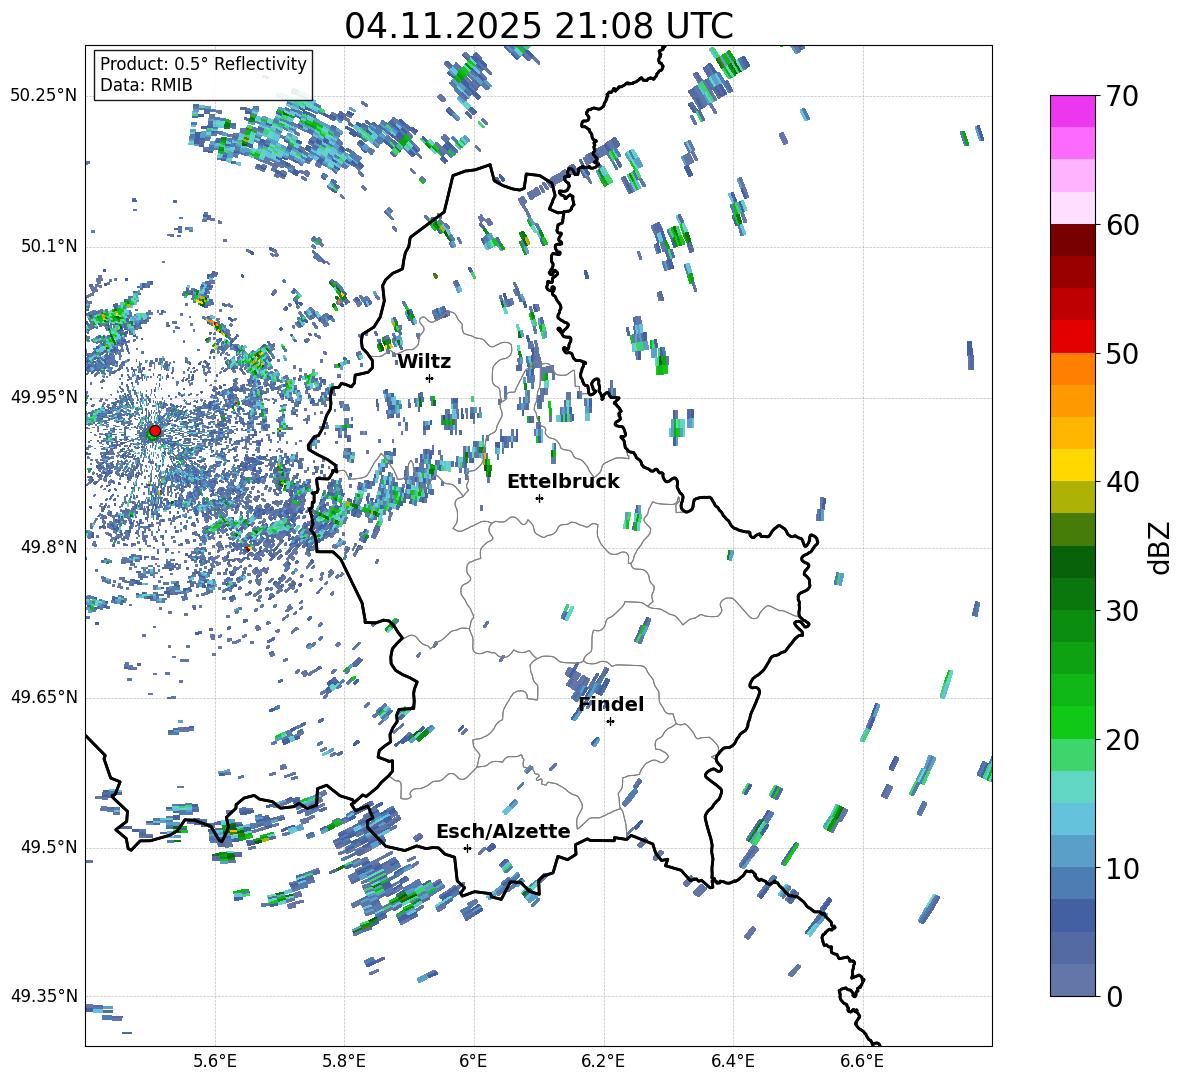The width and height of the screenshot is (1184, 1081).
Task: Click the 60 colorbar tick label
Action: click(1121, 225)
